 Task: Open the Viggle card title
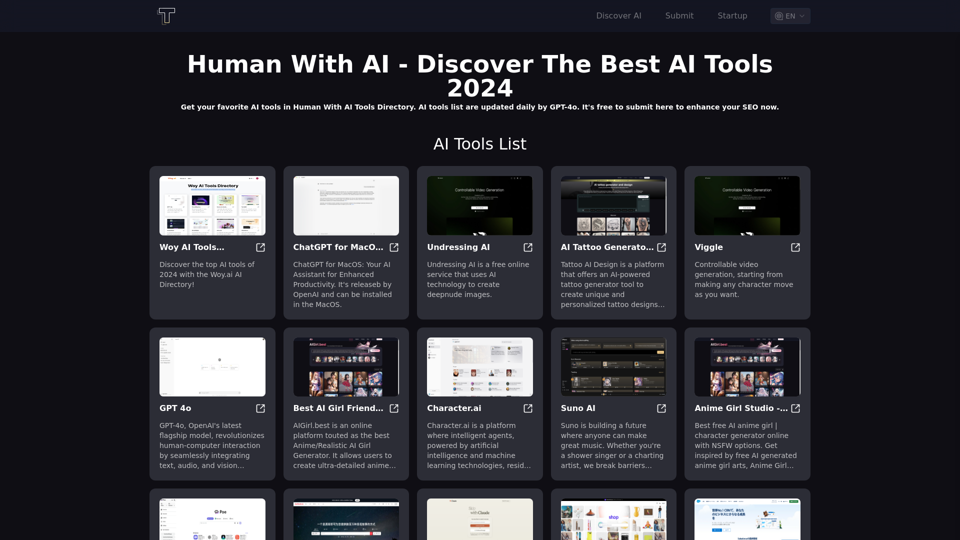tap(708, 247)
